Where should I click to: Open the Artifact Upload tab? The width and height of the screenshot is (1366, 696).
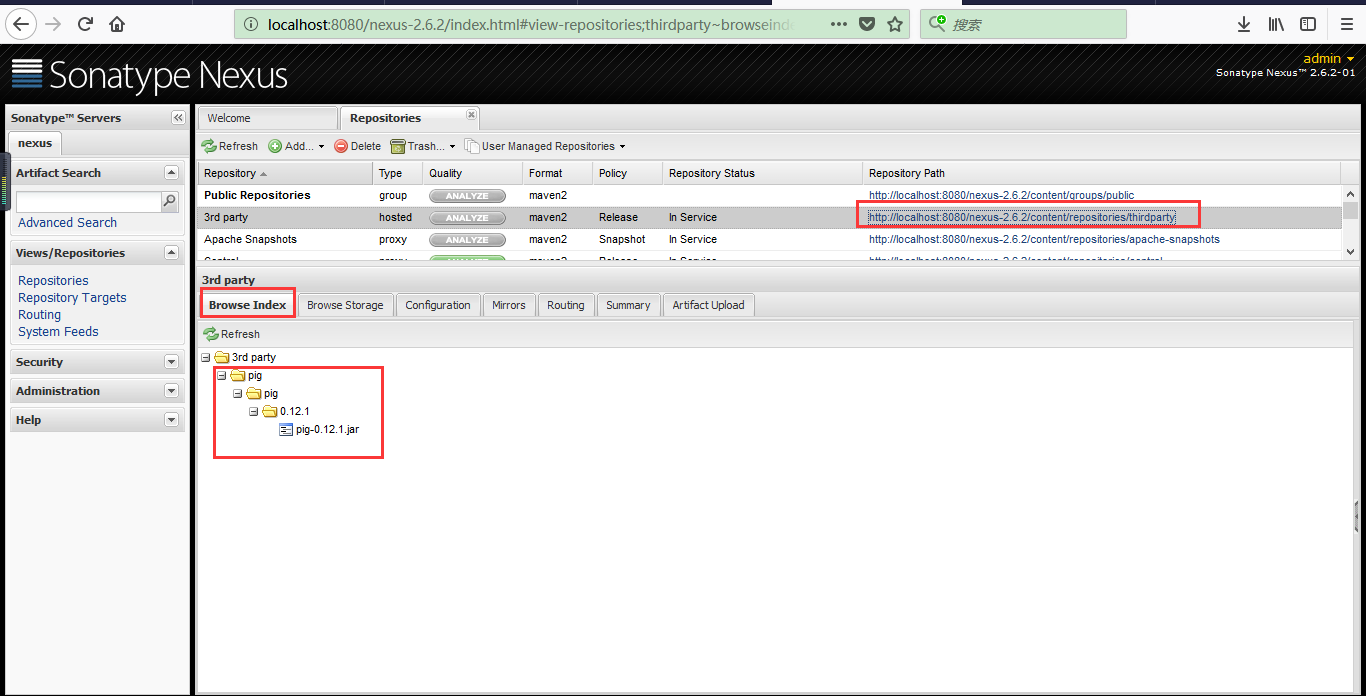pyautogui.click(x=708, y=305)
